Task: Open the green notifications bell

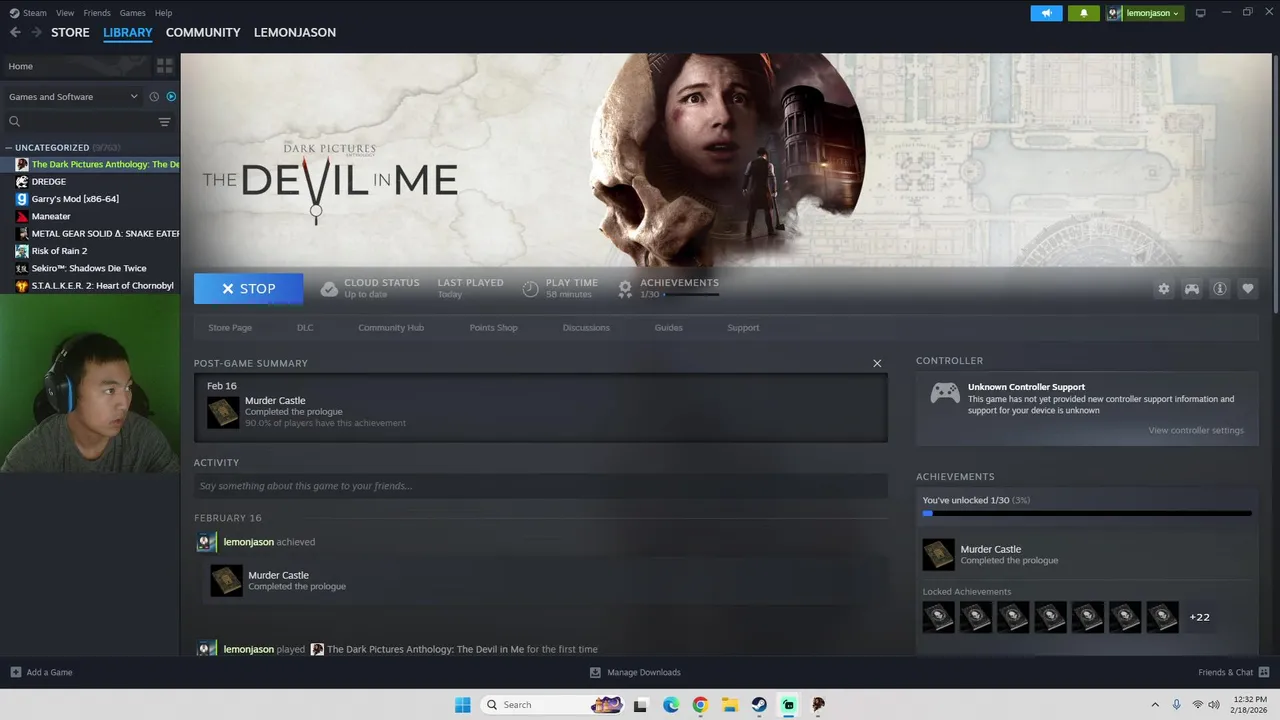Action: [x=1084, y=13]
